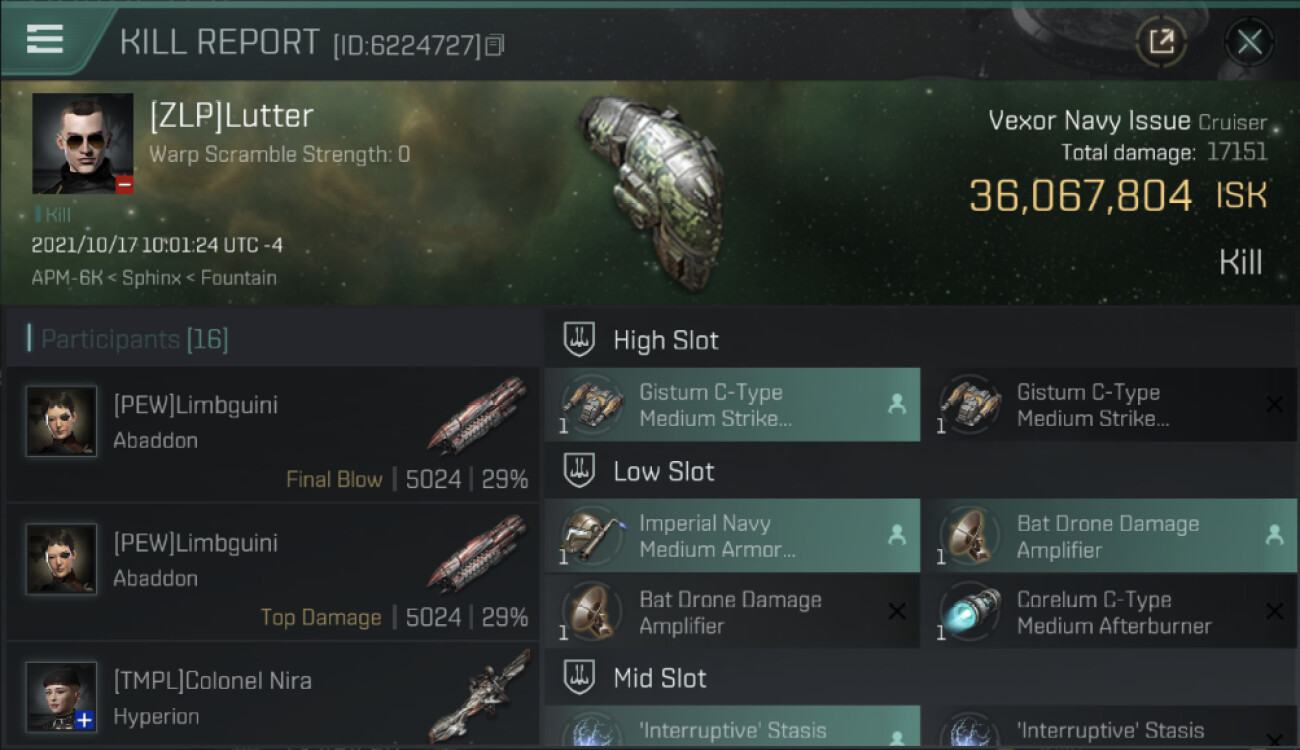The height and width of the screenshot is (750, 1300).
Task: Select the High Slot shield icon
Action: (579, 340)
